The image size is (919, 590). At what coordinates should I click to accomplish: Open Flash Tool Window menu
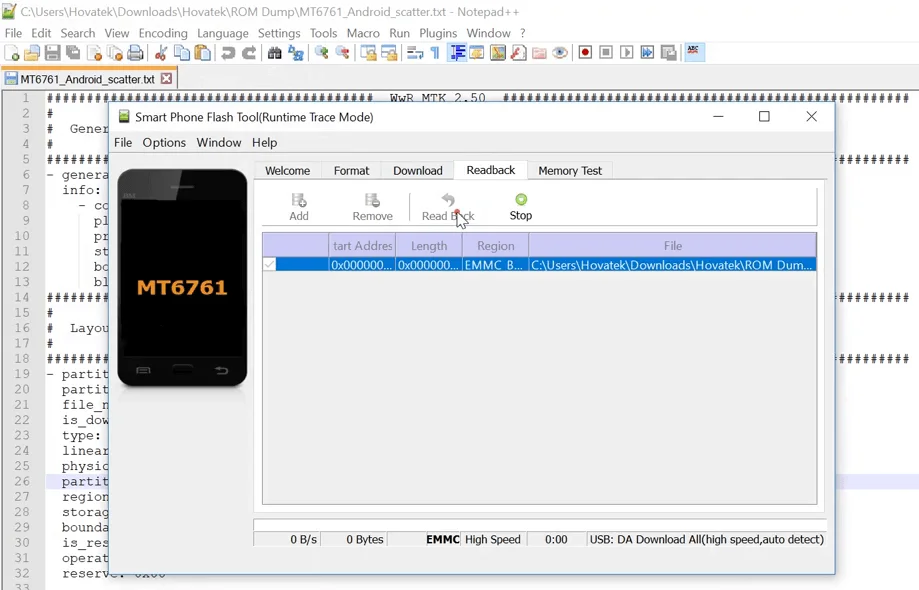coord(219,142)
